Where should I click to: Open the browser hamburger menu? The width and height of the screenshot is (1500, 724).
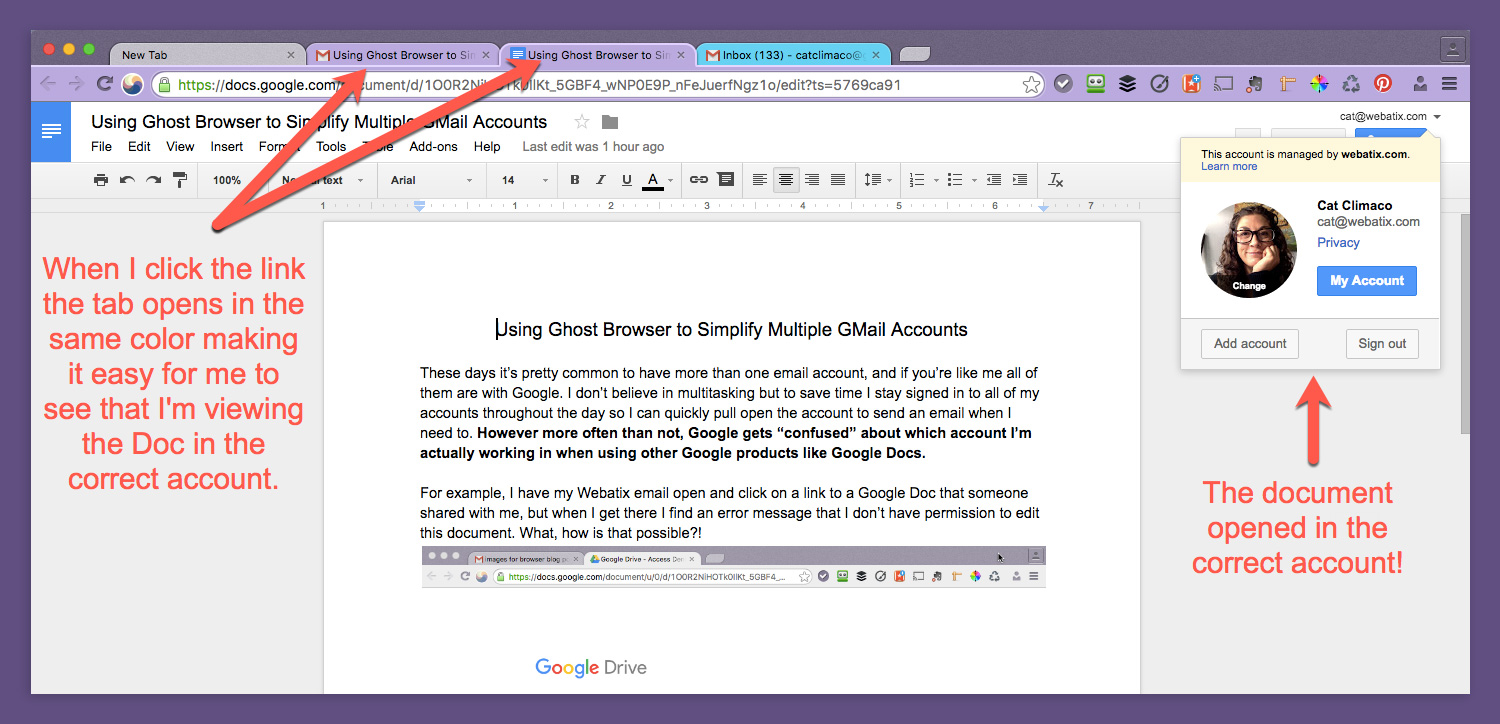1449,85
